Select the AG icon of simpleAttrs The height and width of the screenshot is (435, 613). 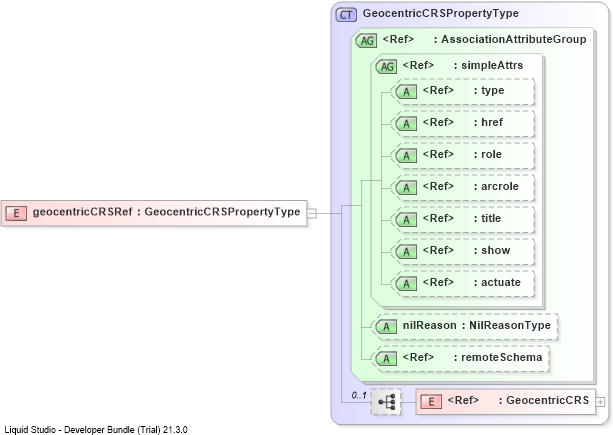386,66
